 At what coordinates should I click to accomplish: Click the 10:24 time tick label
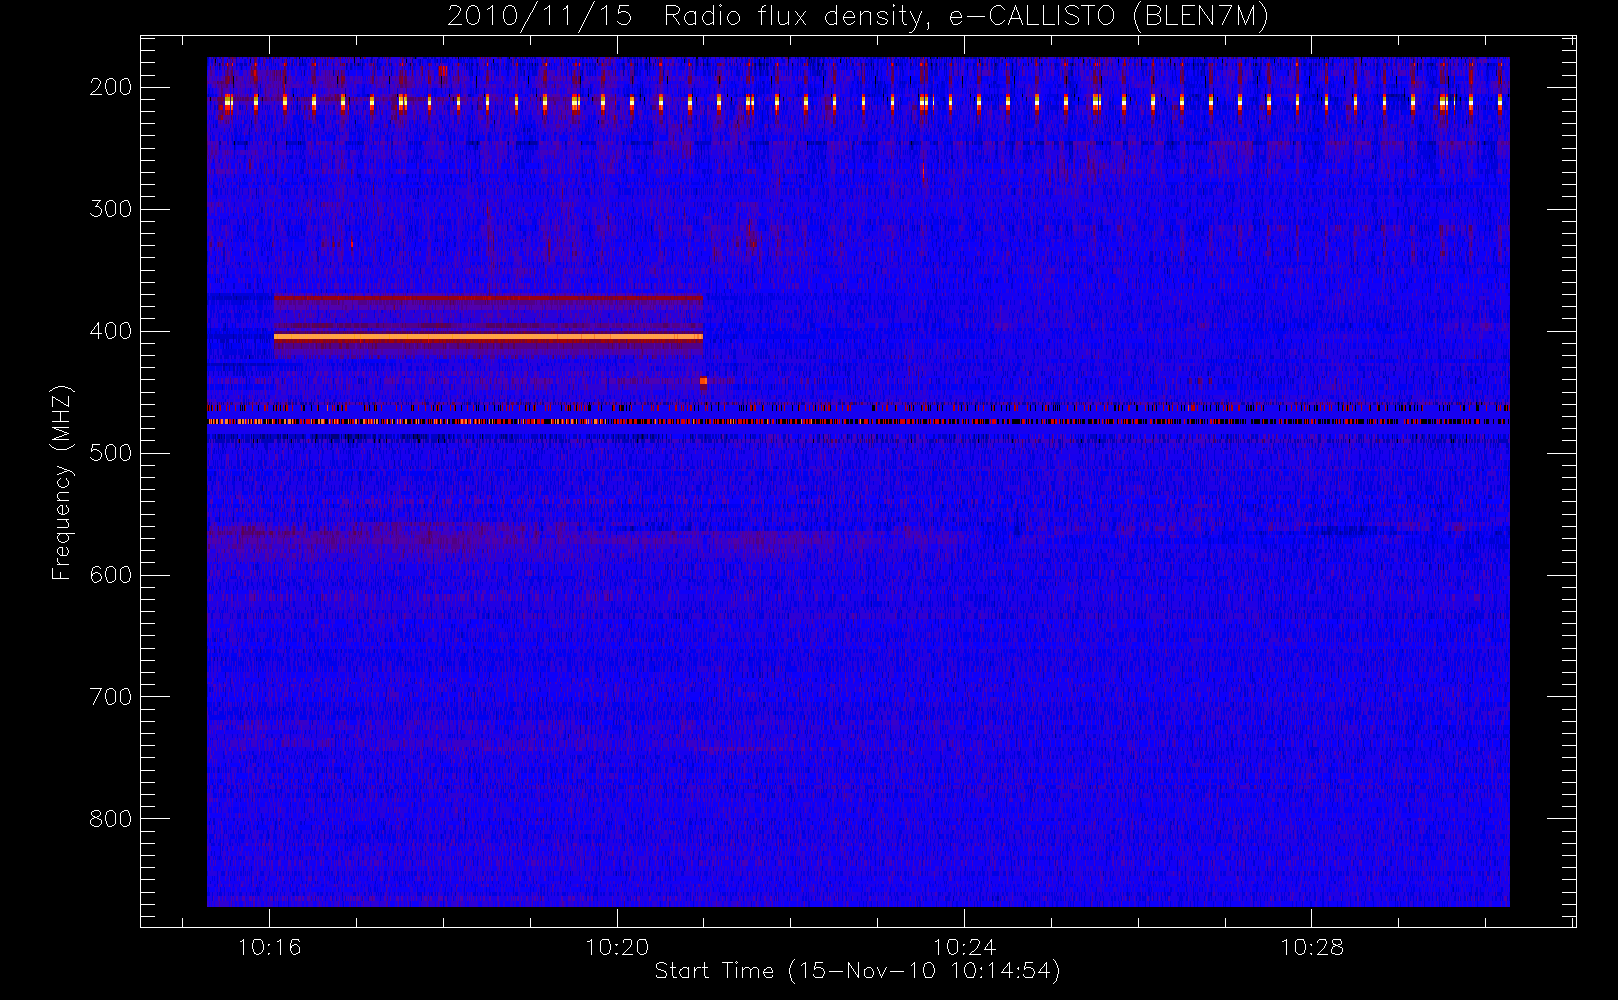(x=964, y=946)
